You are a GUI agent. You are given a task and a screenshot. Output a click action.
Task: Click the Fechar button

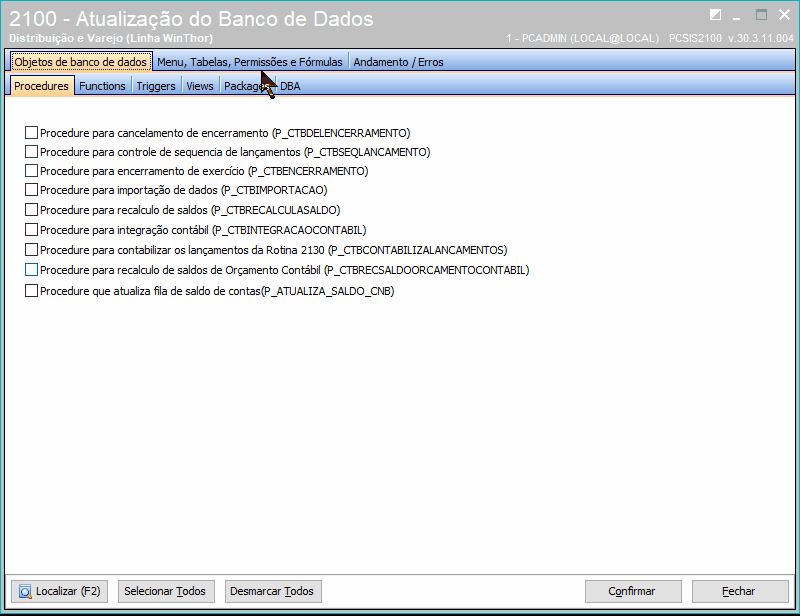coord(740,591)
